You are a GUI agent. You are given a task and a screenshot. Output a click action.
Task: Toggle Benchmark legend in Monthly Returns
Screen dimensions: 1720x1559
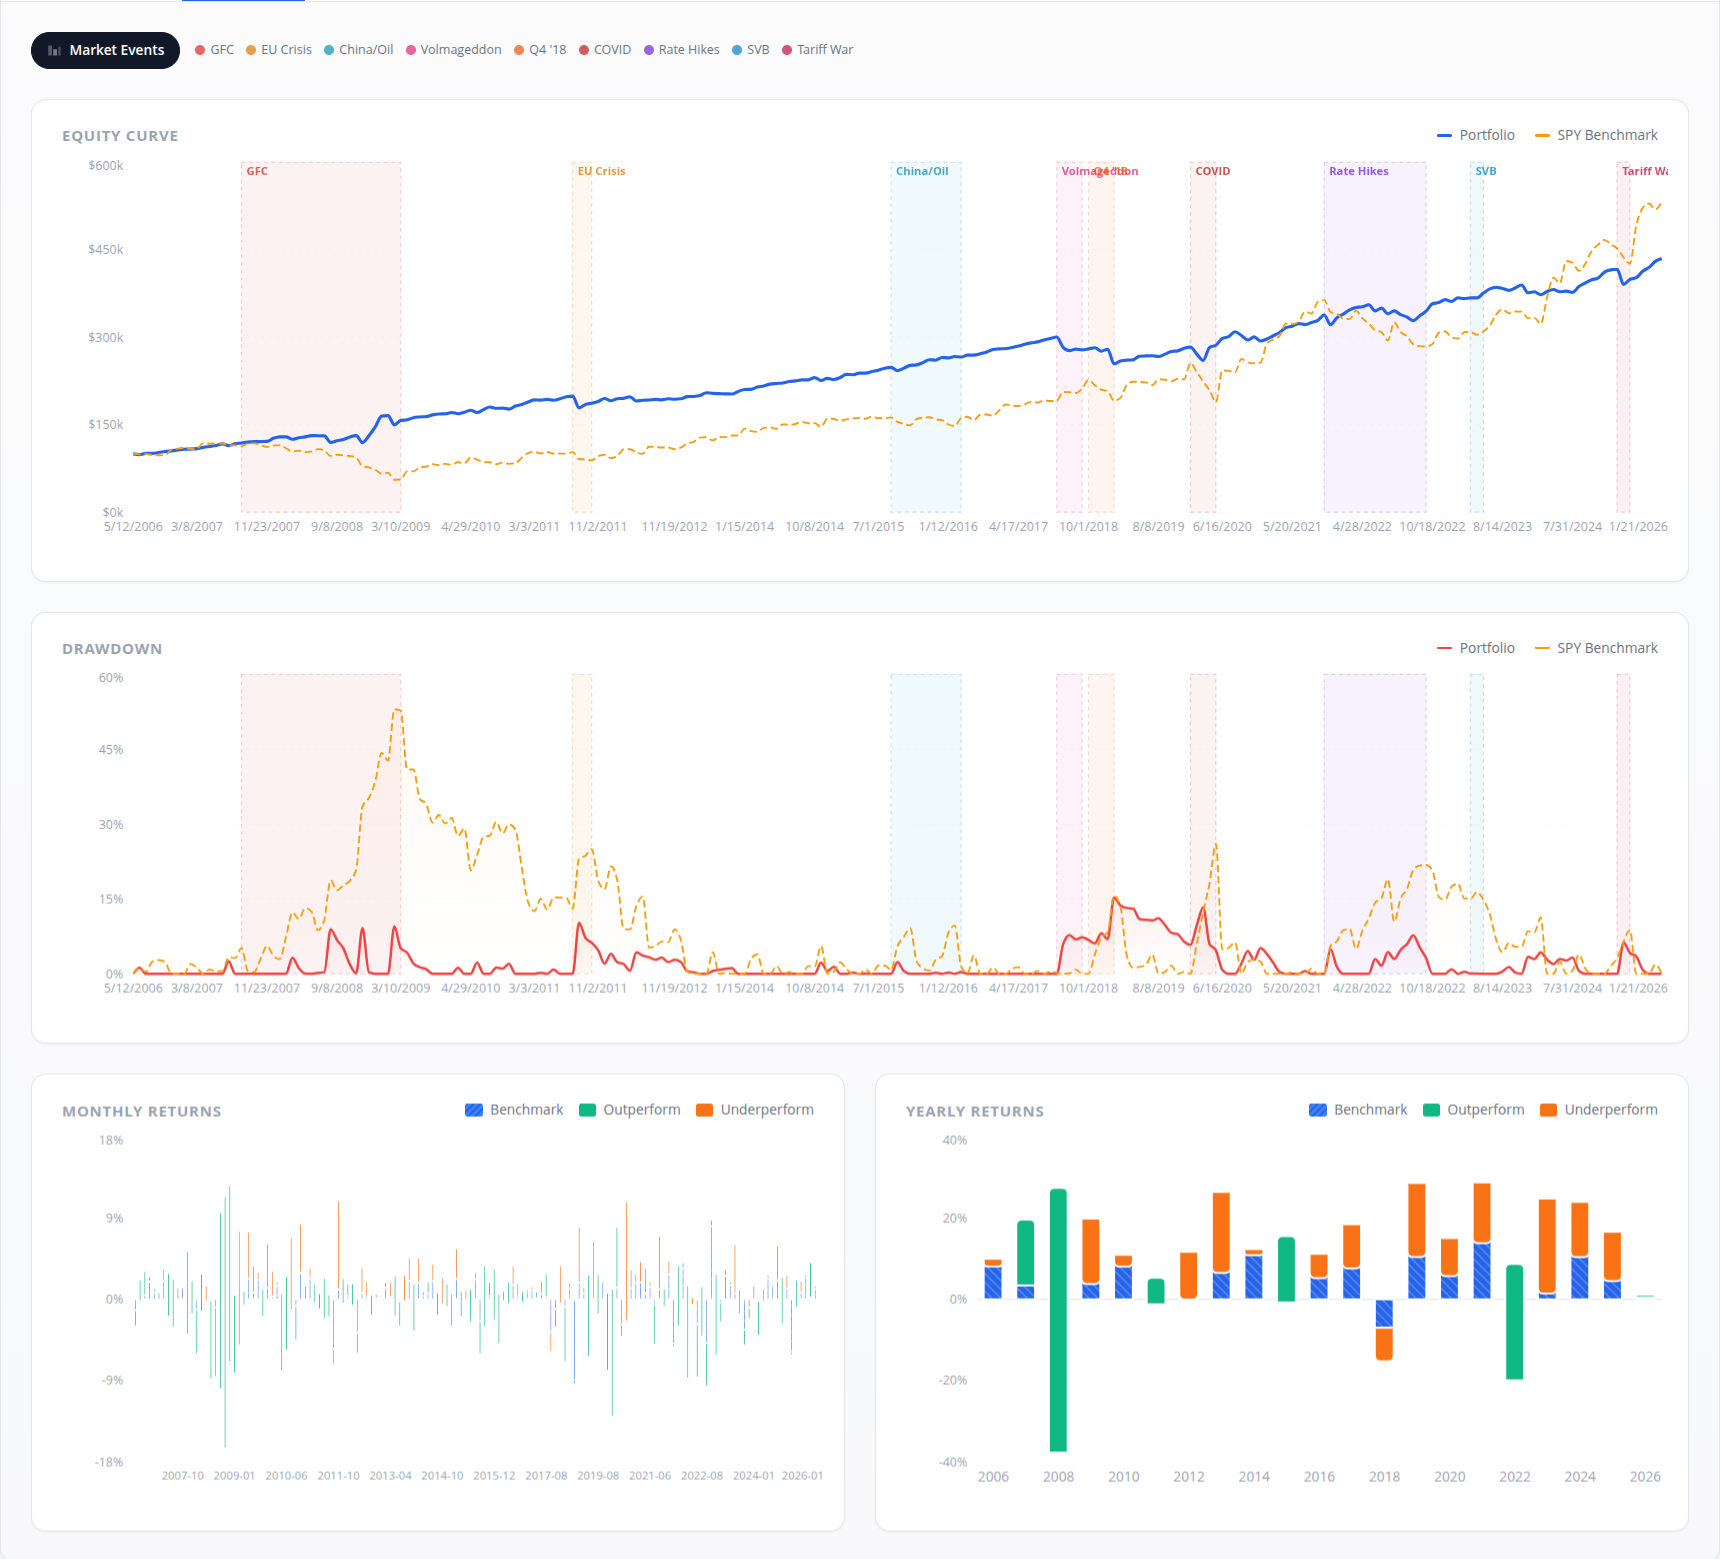point(514,1110)
